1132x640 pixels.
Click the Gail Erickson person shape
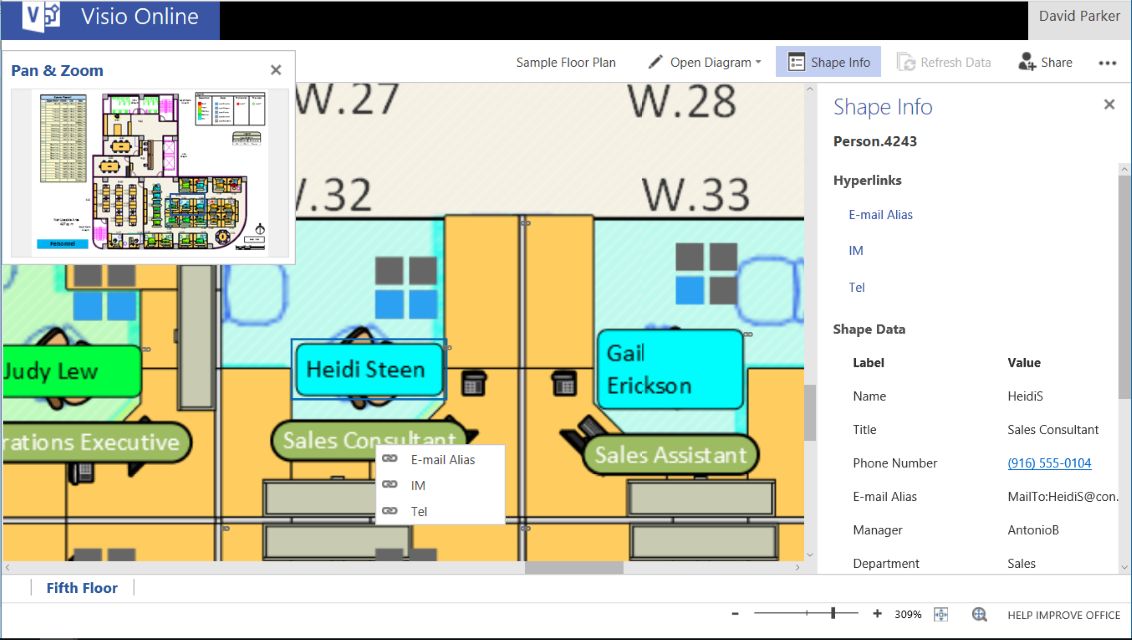[669, 369]
